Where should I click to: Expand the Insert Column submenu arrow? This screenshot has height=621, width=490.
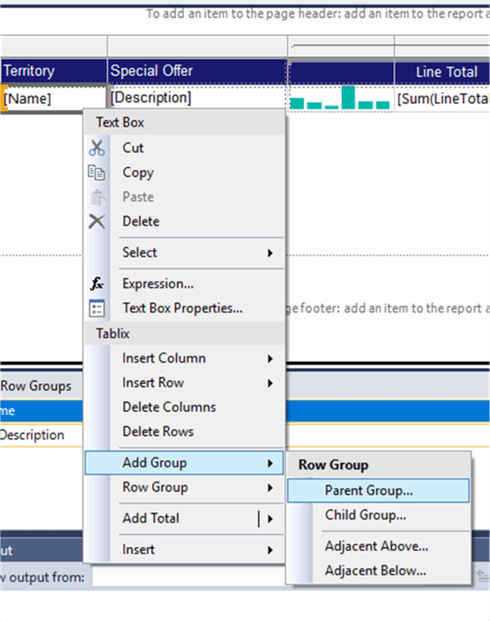[270, 358]
